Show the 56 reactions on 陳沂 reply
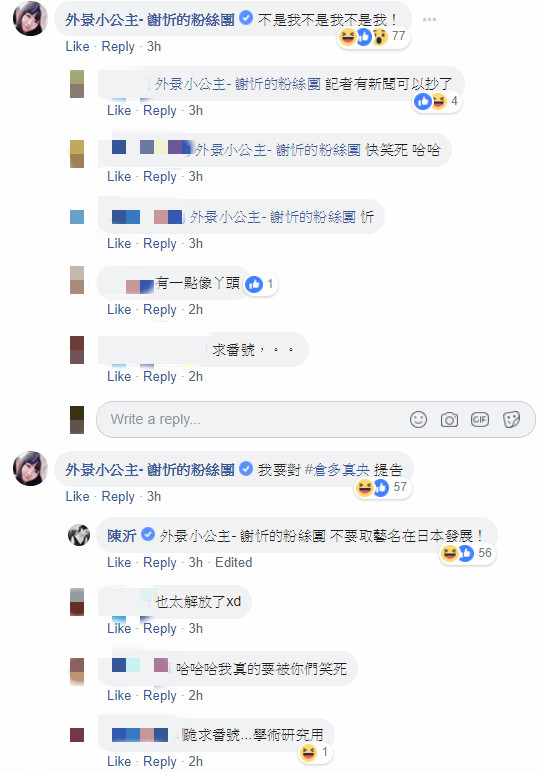The width and height of the screenshot is (543, 772). tap(467, 553)
